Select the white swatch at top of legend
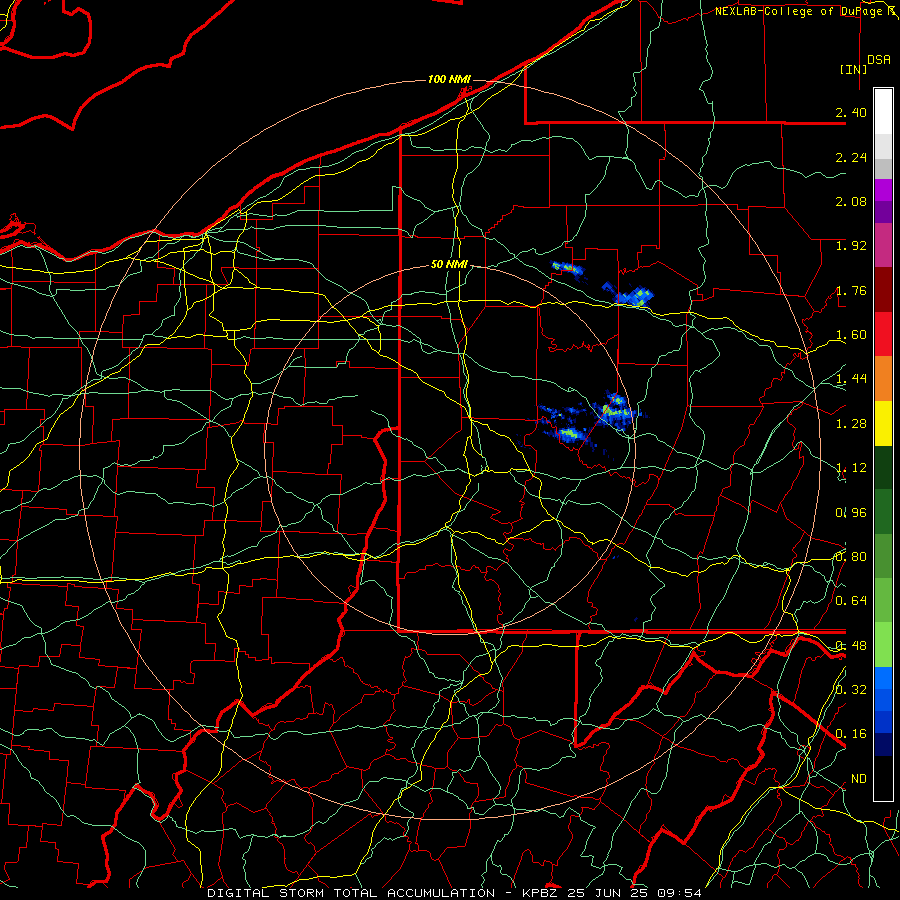Image resolution: width=900 pixels, height=900 pixels. click(883, 111)
